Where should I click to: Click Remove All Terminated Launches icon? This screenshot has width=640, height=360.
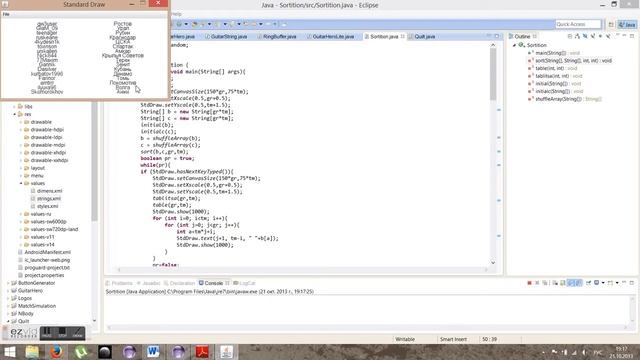[544, 283]
